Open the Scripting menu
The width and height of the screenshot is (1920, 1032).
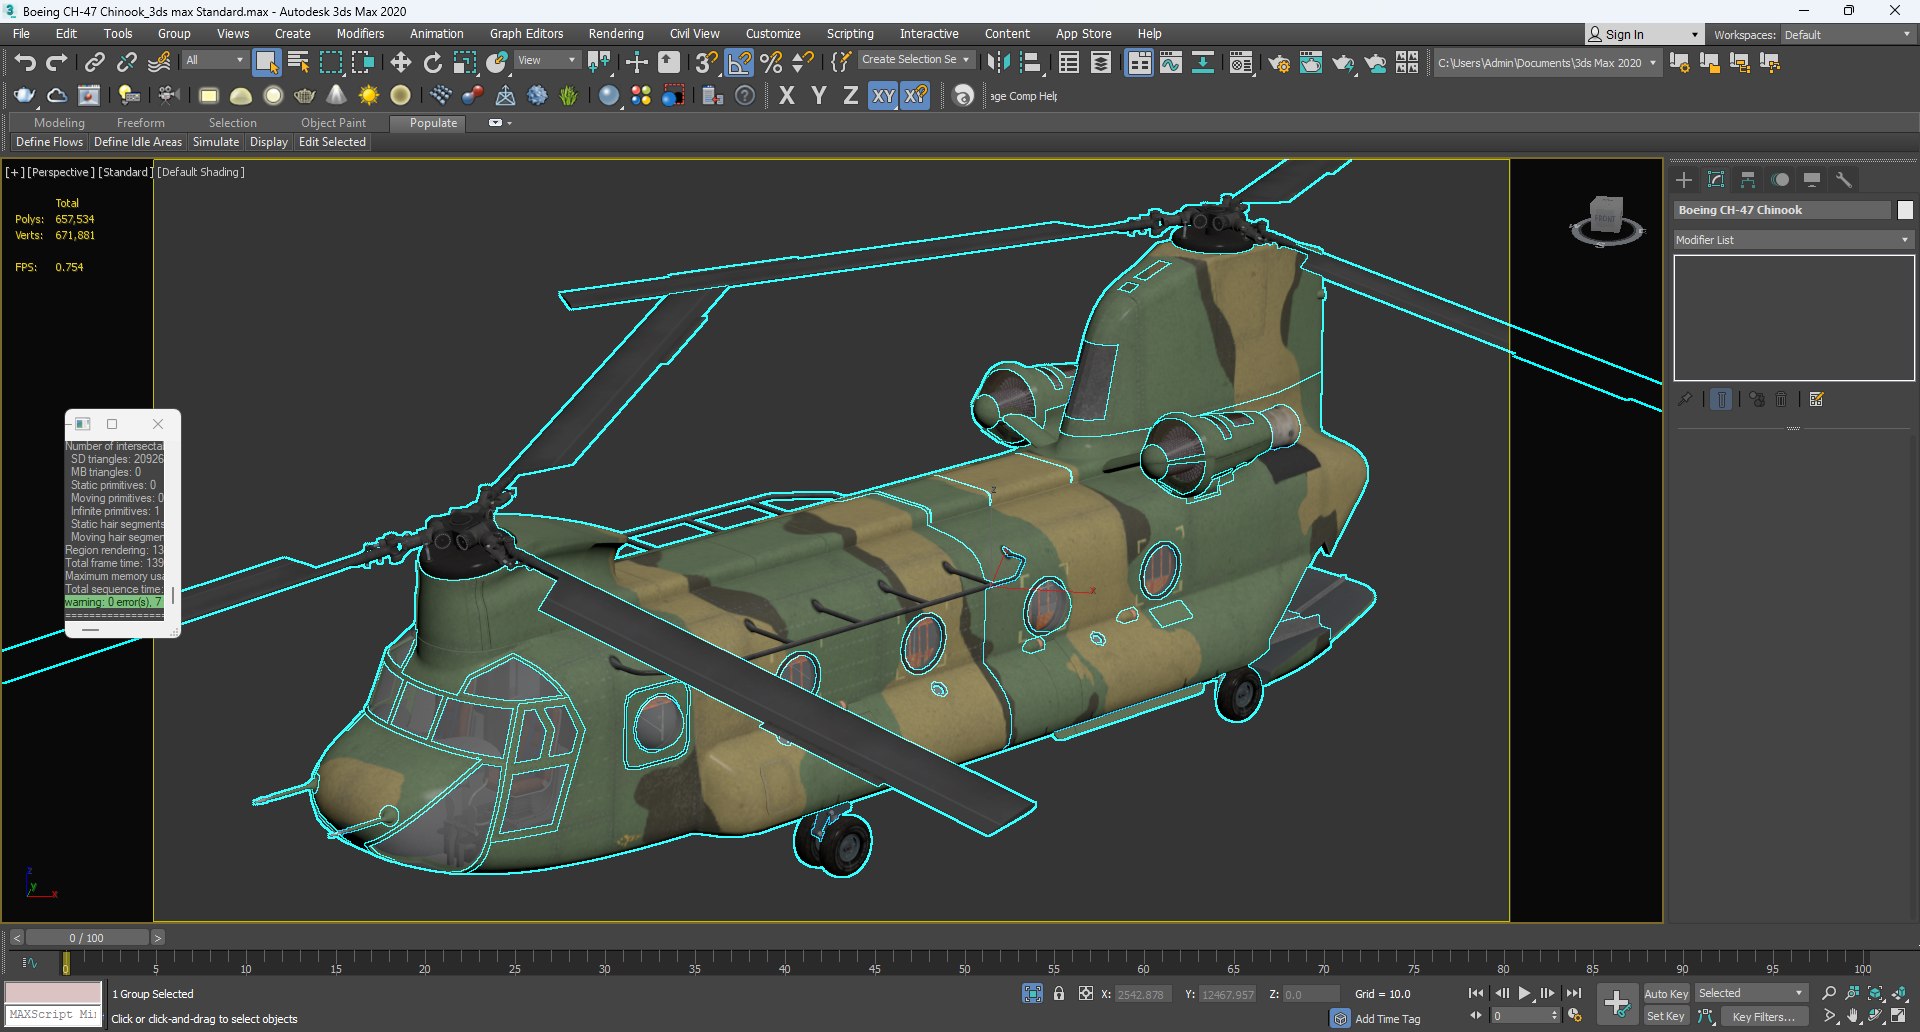click(x=850, y=34)
